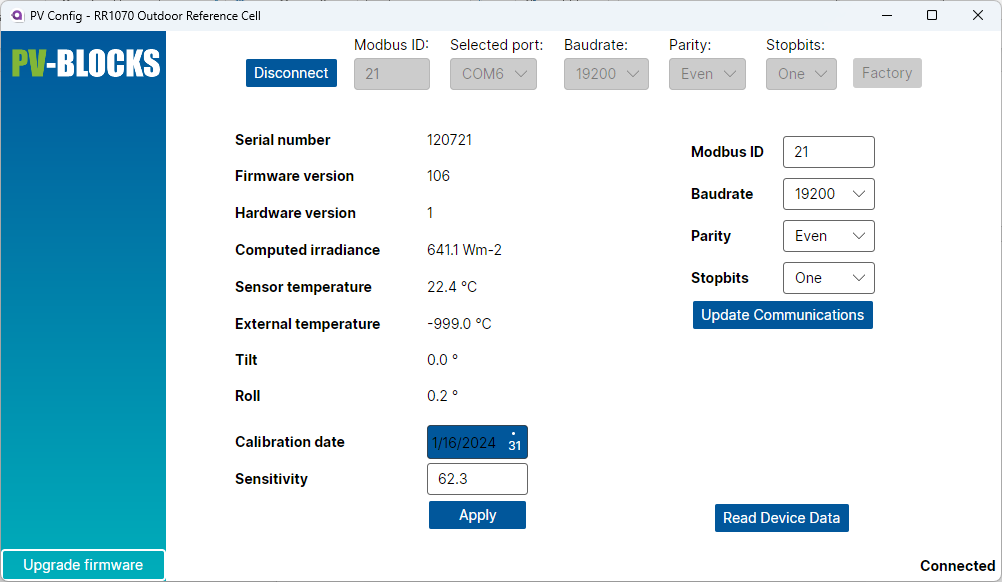
Task: Click the Roll value 0.2 °
Action: click(x=442, y=396)
